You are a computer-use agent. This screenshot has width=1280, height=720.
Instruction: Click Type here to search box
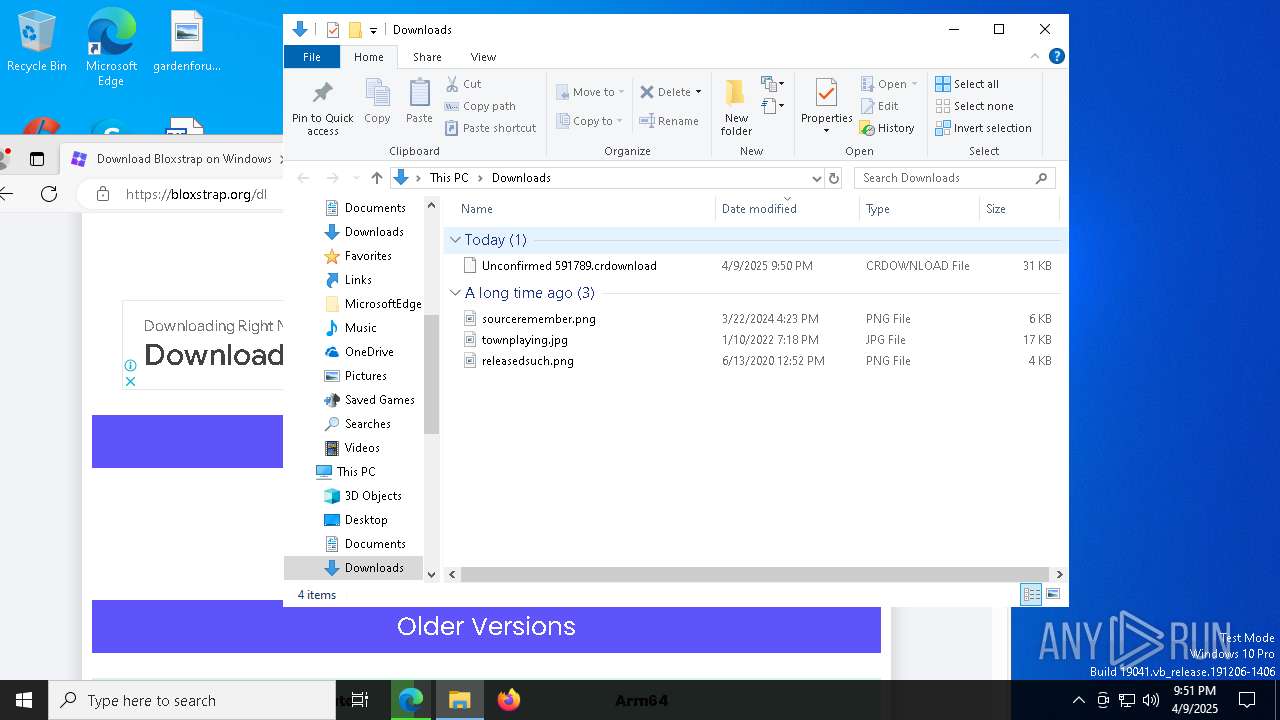pyautogui.click(x=192, y=700)
